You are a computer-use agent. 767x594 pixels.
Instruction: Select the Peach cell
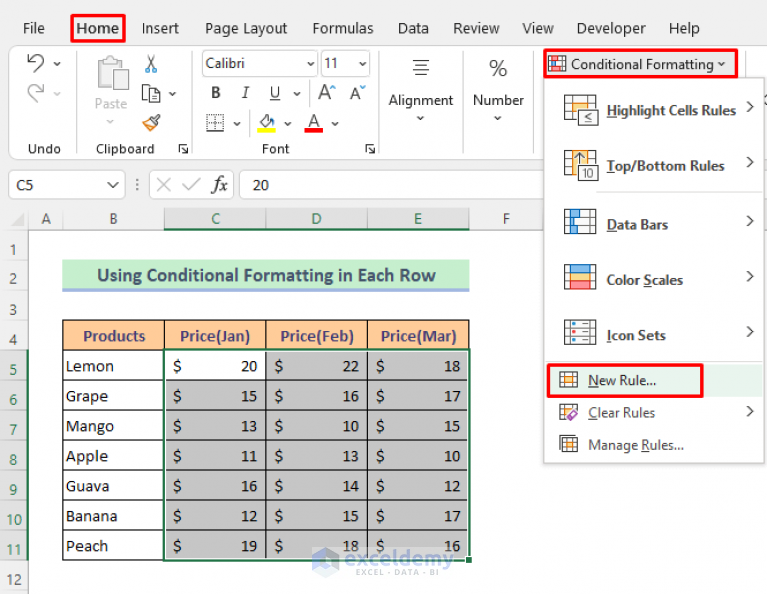[x=113, y=545]
